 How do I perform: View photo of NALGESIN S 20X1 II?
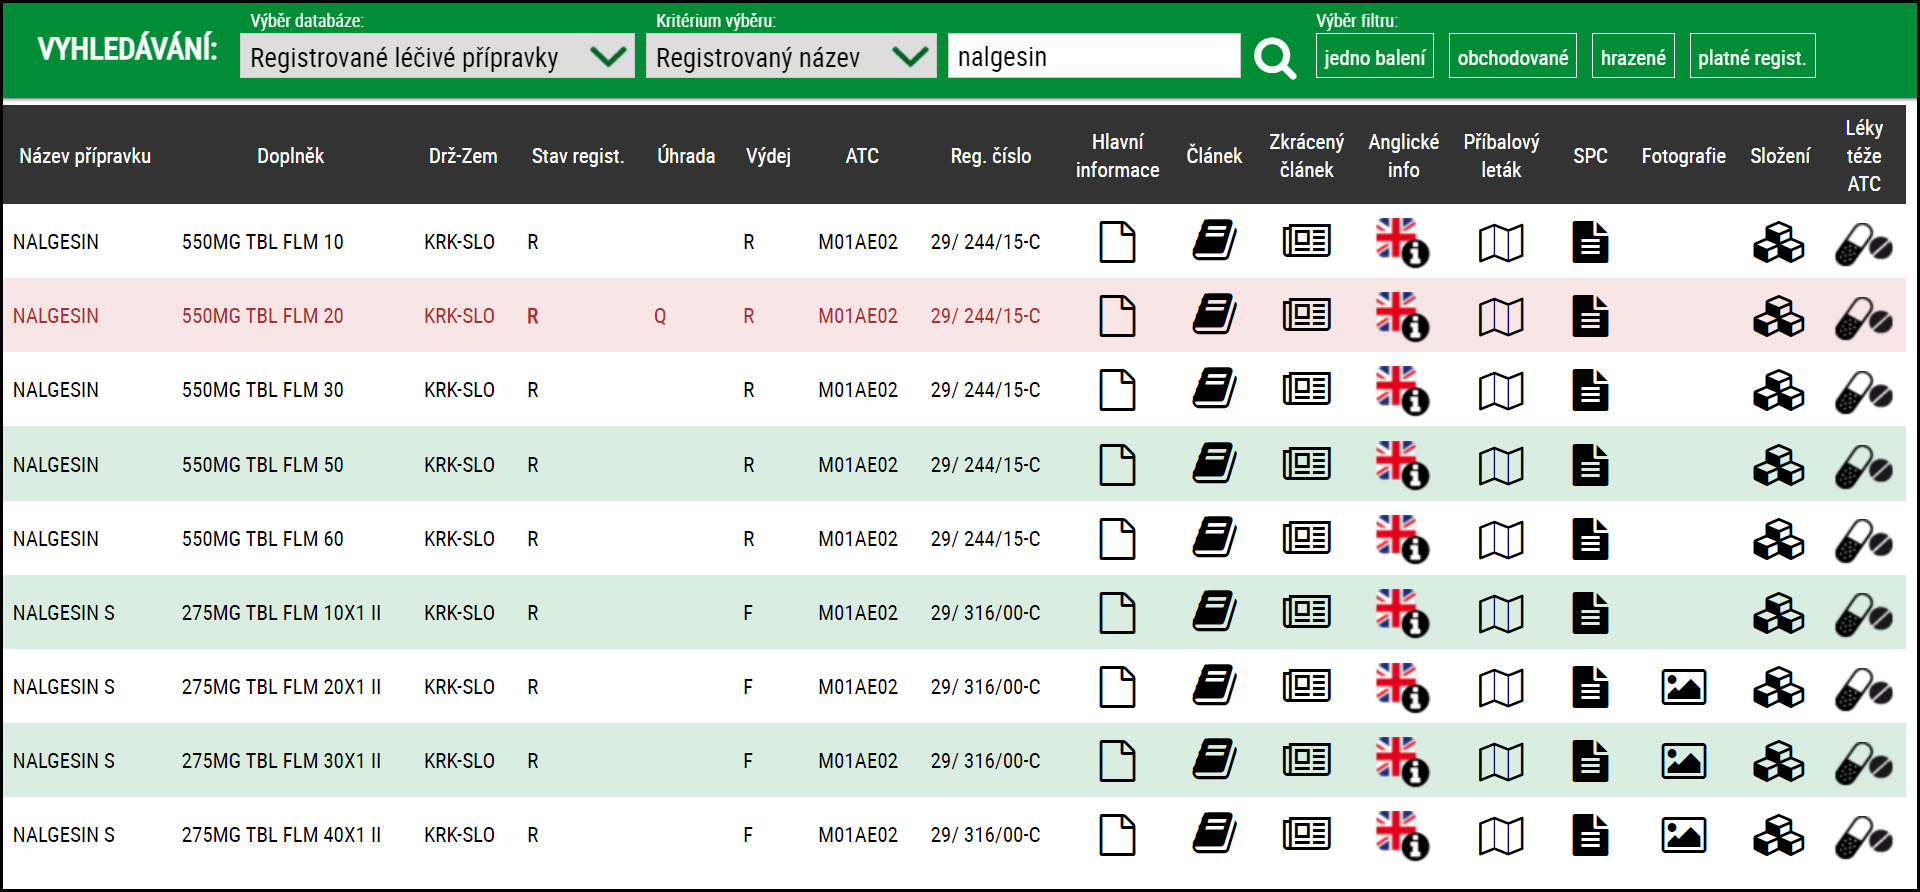pos(1684,687)
